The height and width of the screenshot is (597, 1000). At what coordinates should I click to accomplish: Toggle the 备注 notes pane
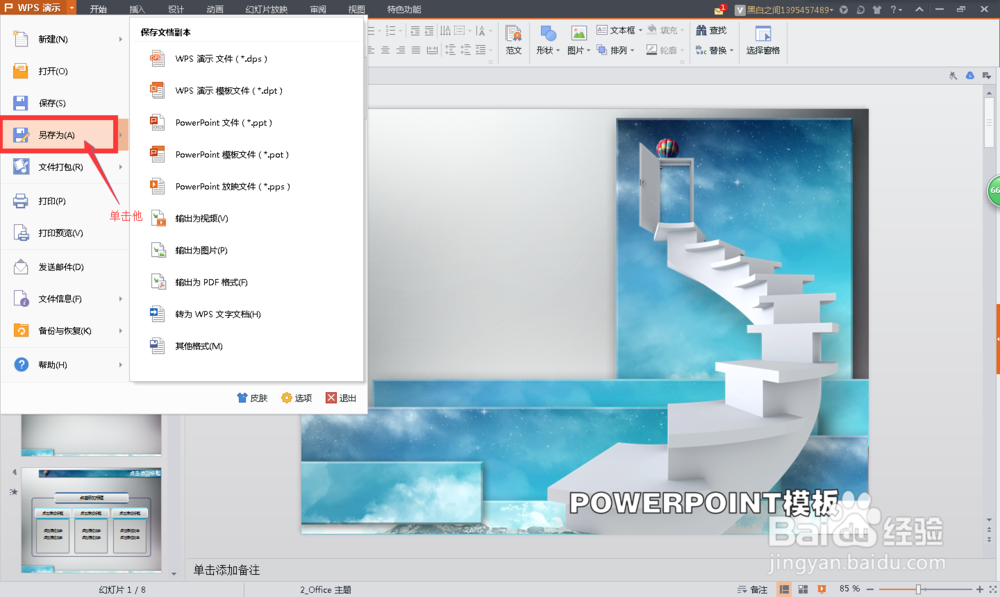753,589
